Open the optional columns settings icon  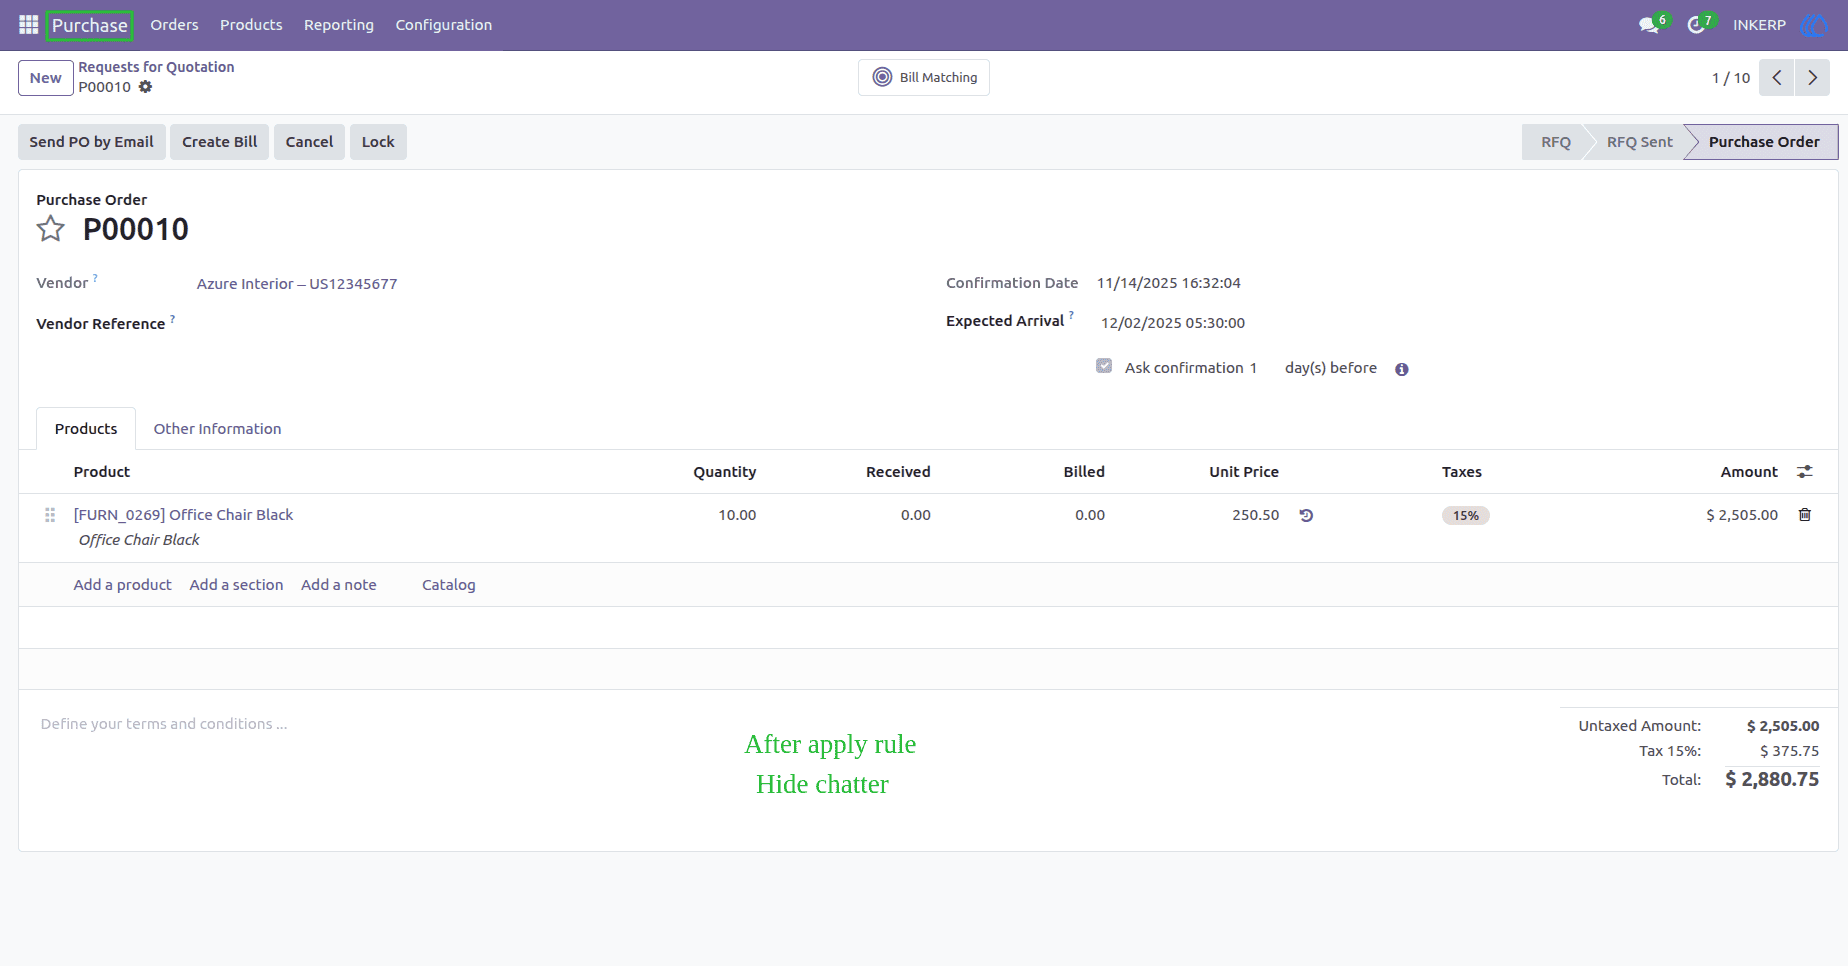1805,471
